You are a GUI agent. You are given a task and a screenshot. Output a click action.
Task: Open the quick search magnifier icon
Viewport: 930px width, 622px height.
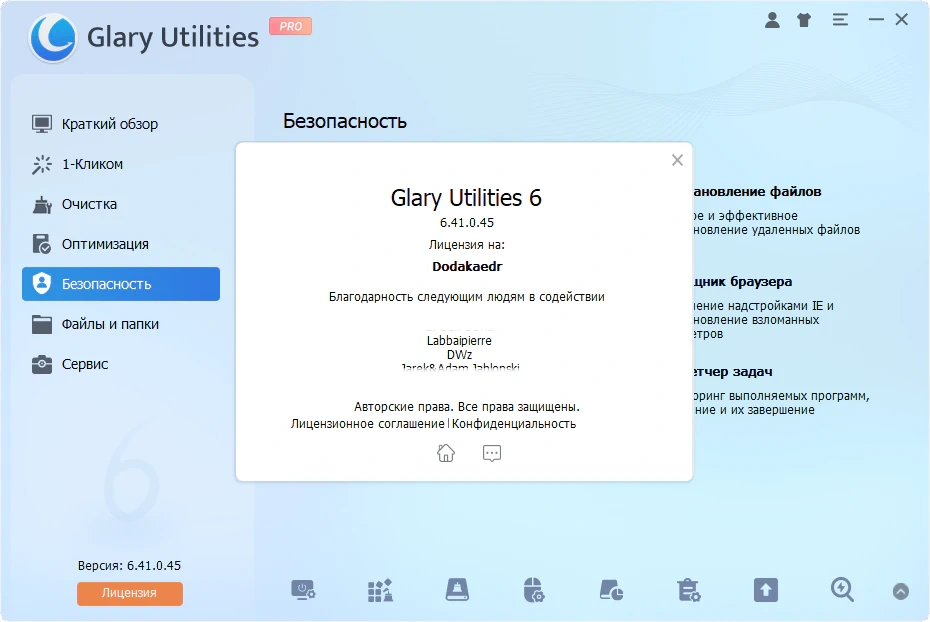[x=842, y=591]
